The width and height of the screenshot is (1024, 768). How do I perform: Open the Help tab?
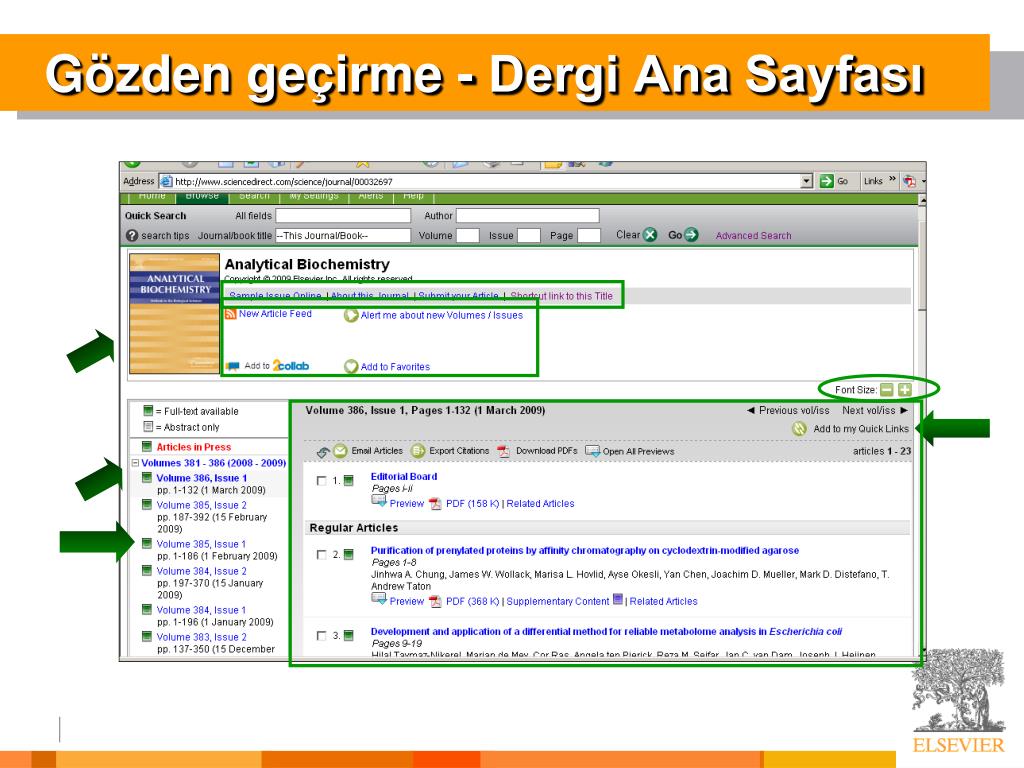413,196
